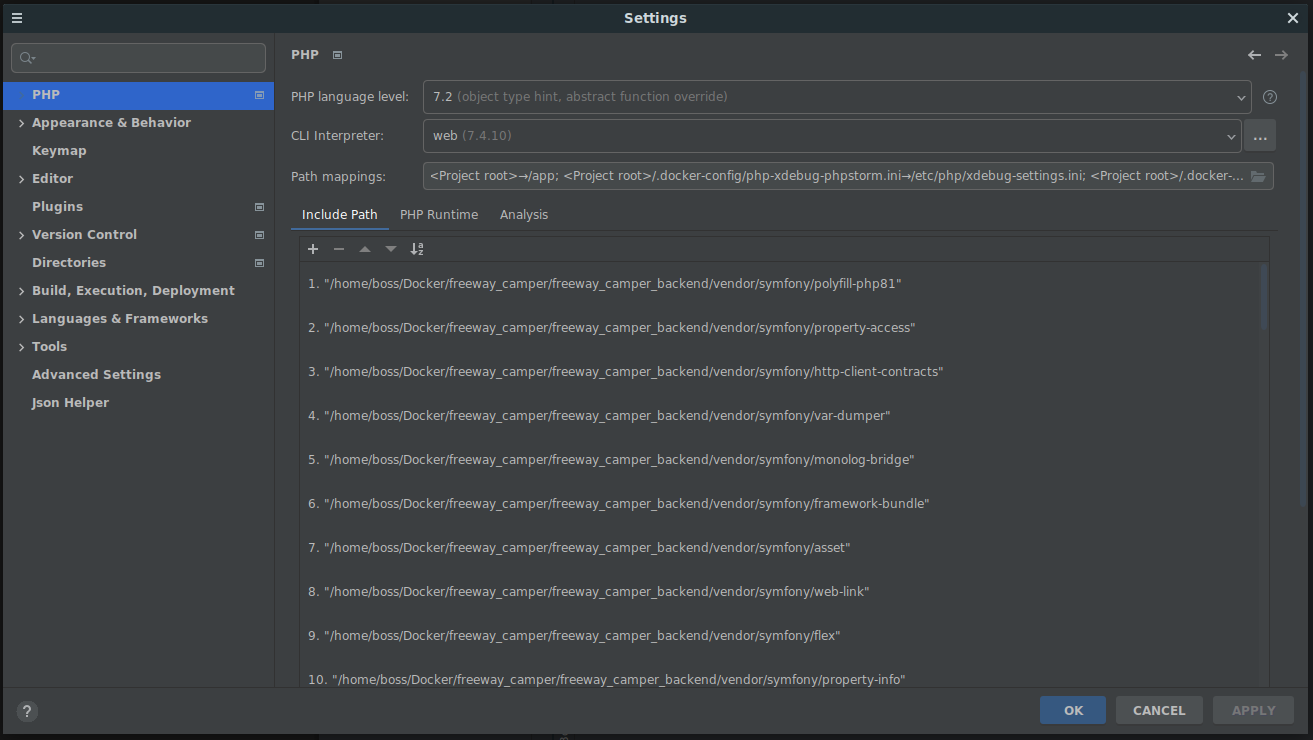Expand Version Control section
This screenshot has width=1313, height=740.
point(21,235)
